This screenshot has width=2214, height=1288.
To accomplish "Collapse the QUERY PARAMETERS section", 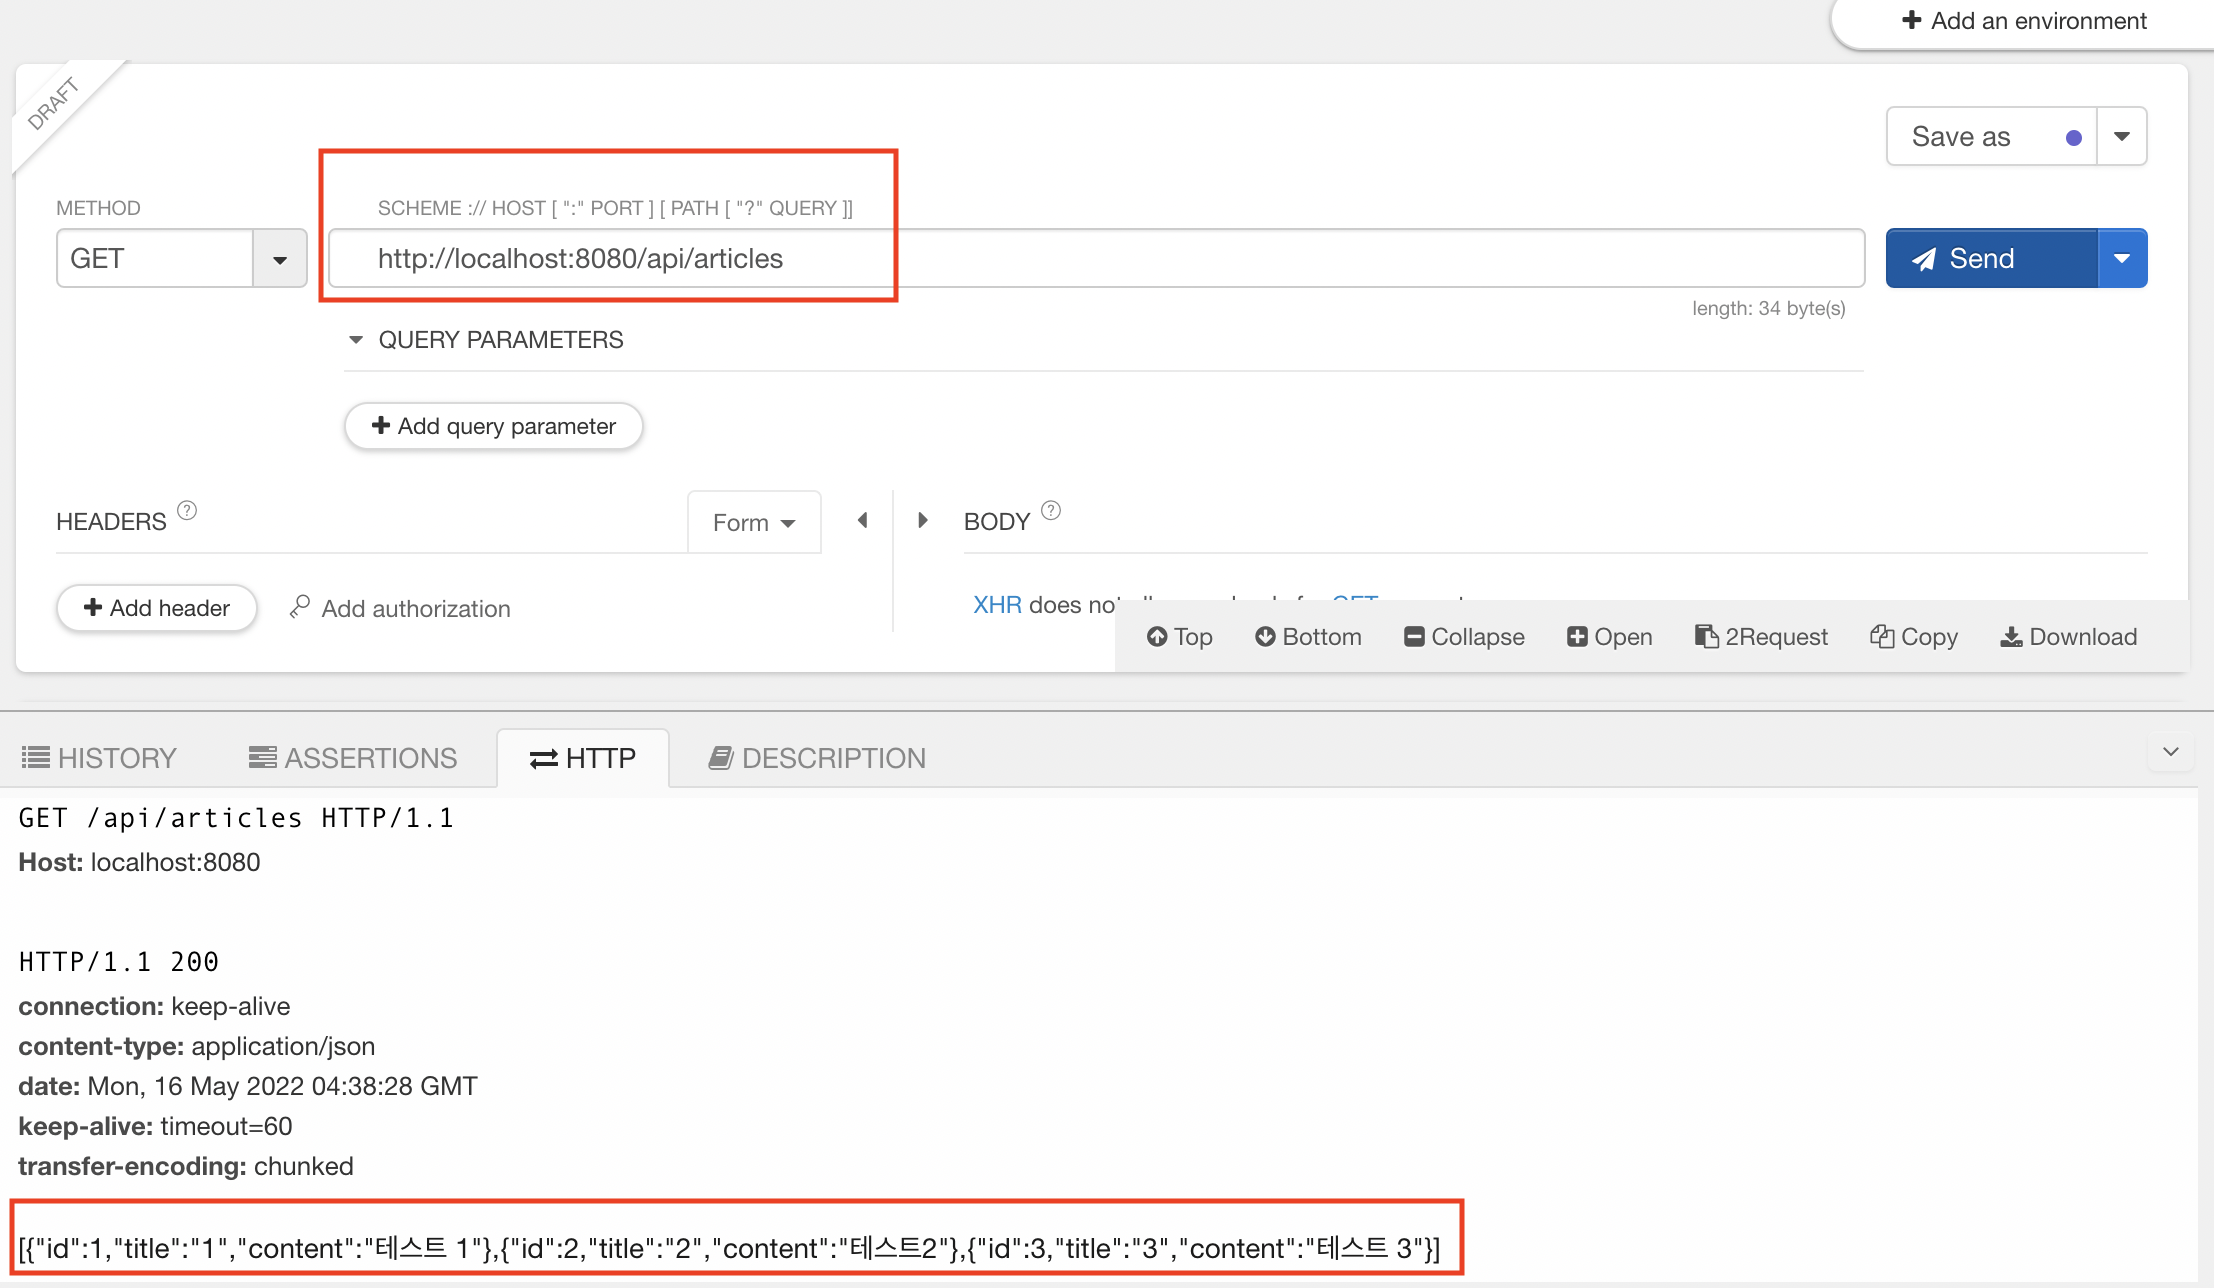I will (356, 340).
